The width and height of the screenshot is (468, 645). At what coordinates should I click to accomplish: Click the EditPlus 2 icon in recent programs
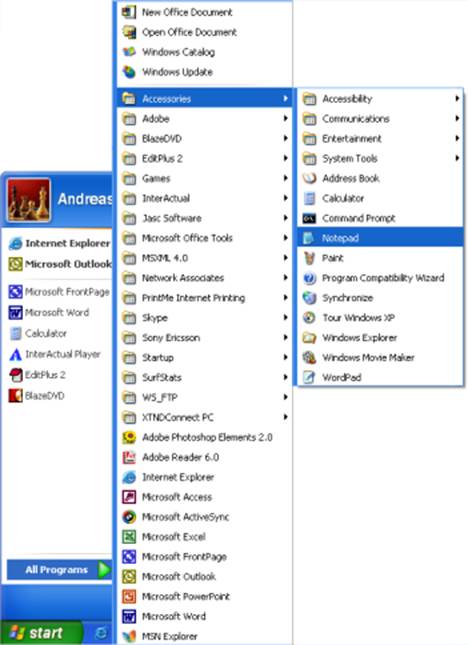tap(16, 375)
